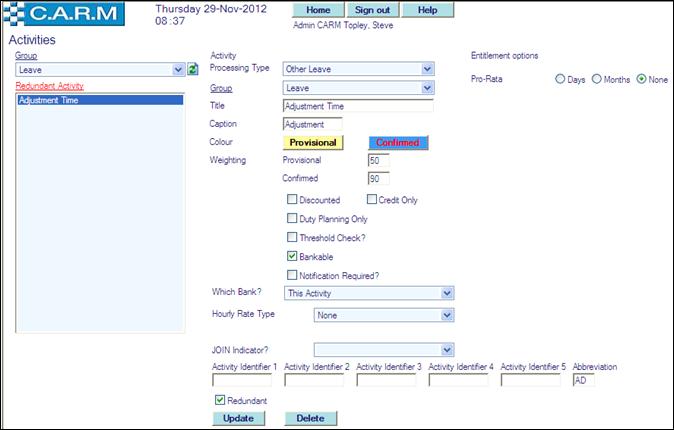
Task: Expand the JOIN Indicator dropdown
Action: 384,350
